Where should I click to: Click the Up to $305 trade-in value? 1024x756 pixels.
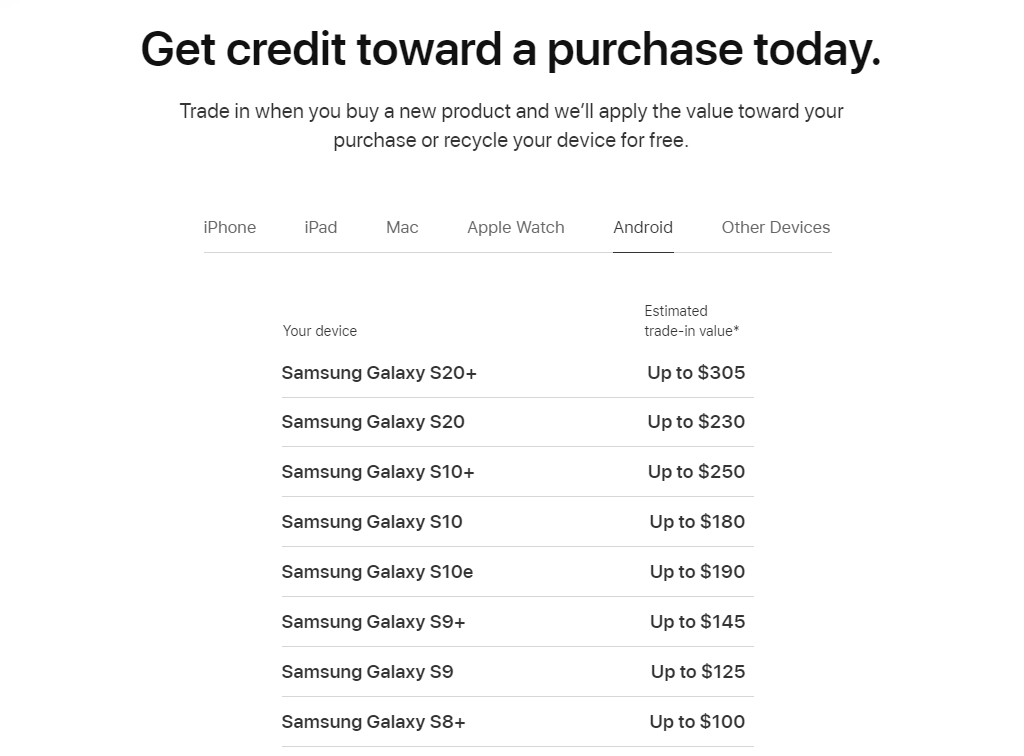coord(697,372)
